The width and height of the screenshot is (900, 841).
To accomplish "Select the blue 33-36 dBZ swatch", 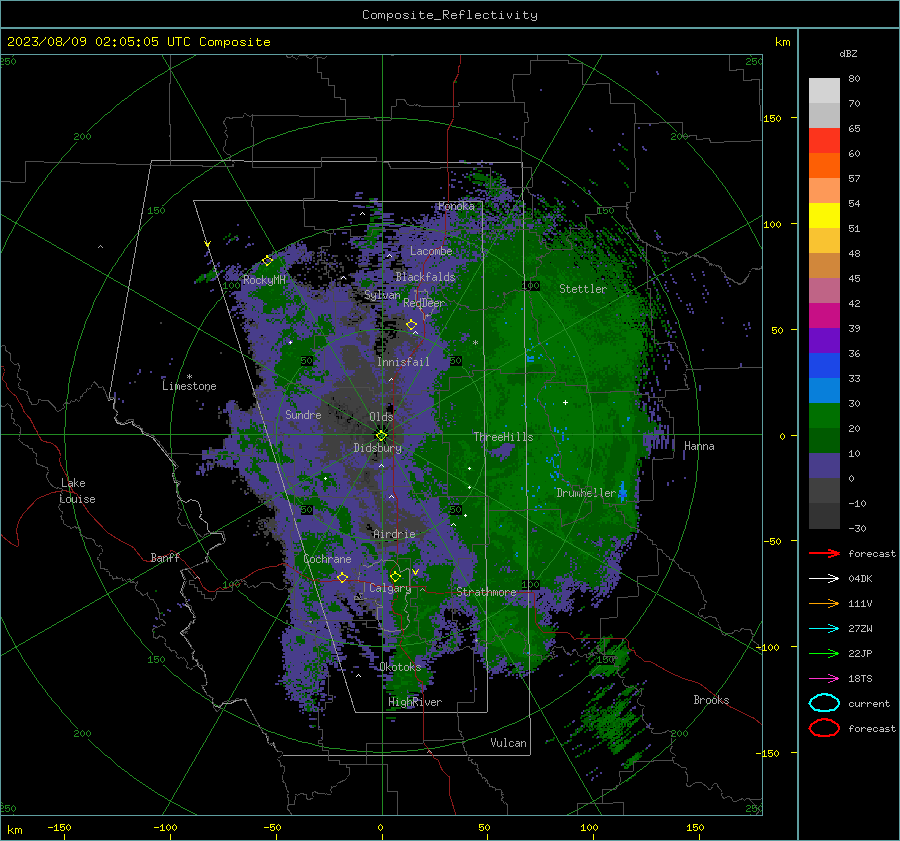I will (824, 366).
